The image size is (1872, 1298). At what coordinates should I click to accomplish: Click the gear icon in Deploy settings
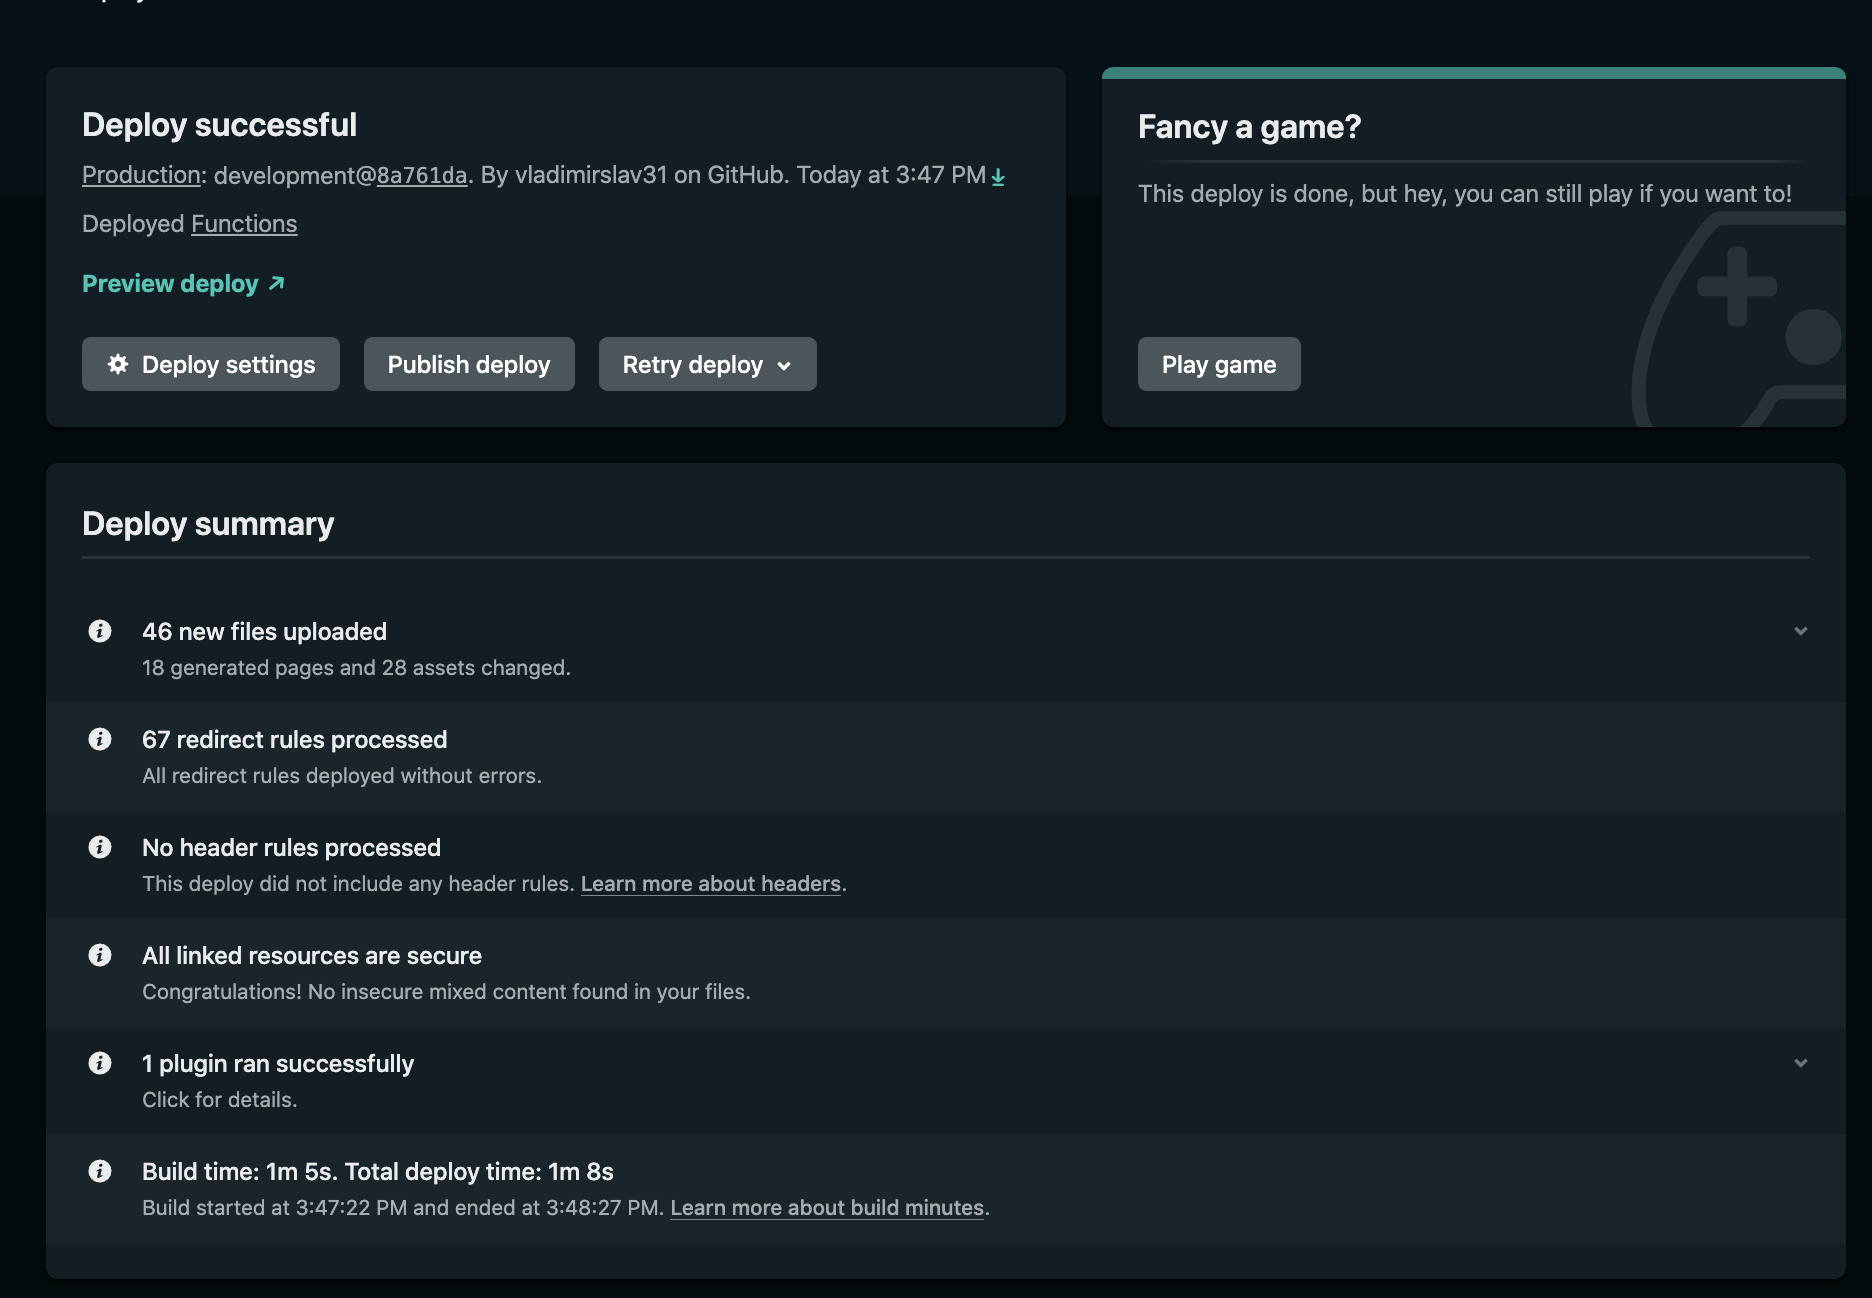coord(118,364)
